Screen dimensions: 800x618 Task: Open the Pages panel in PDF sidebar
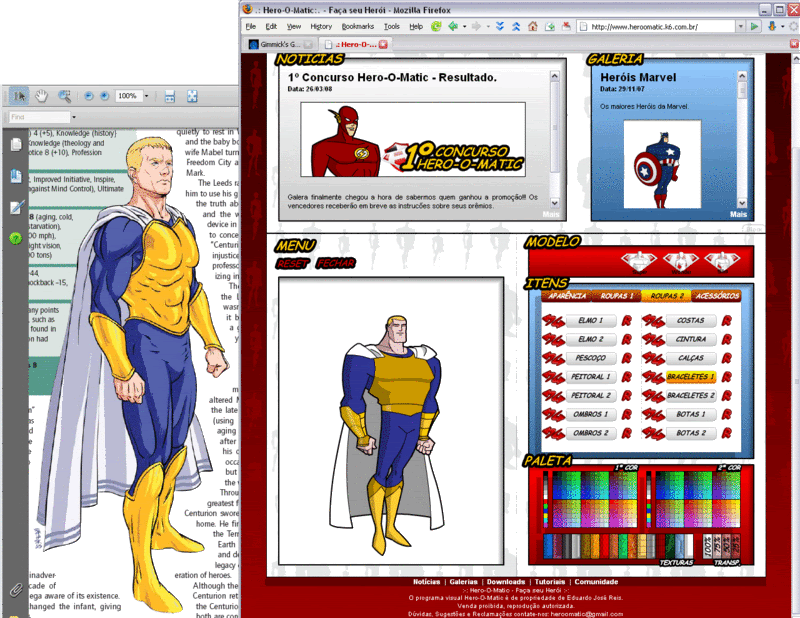[16, 145]
